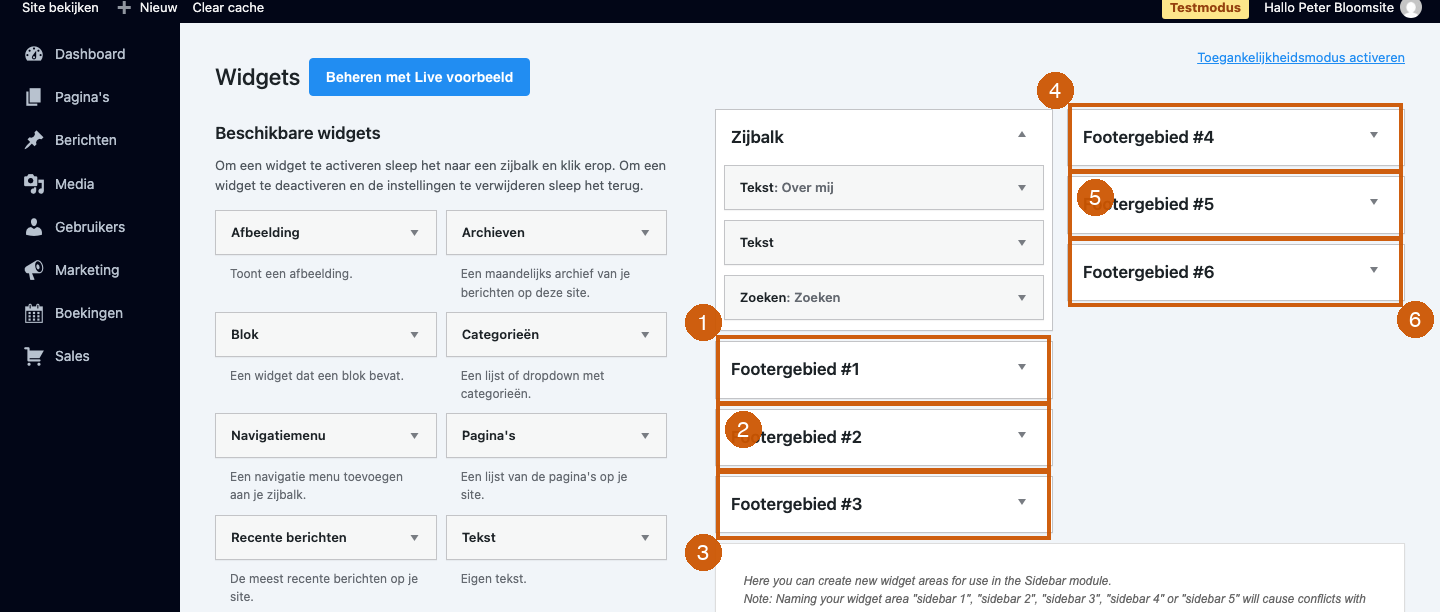1440x612 pixels.
Task: Expand the Recente berichten widget arrow
Action: (414, 537)
